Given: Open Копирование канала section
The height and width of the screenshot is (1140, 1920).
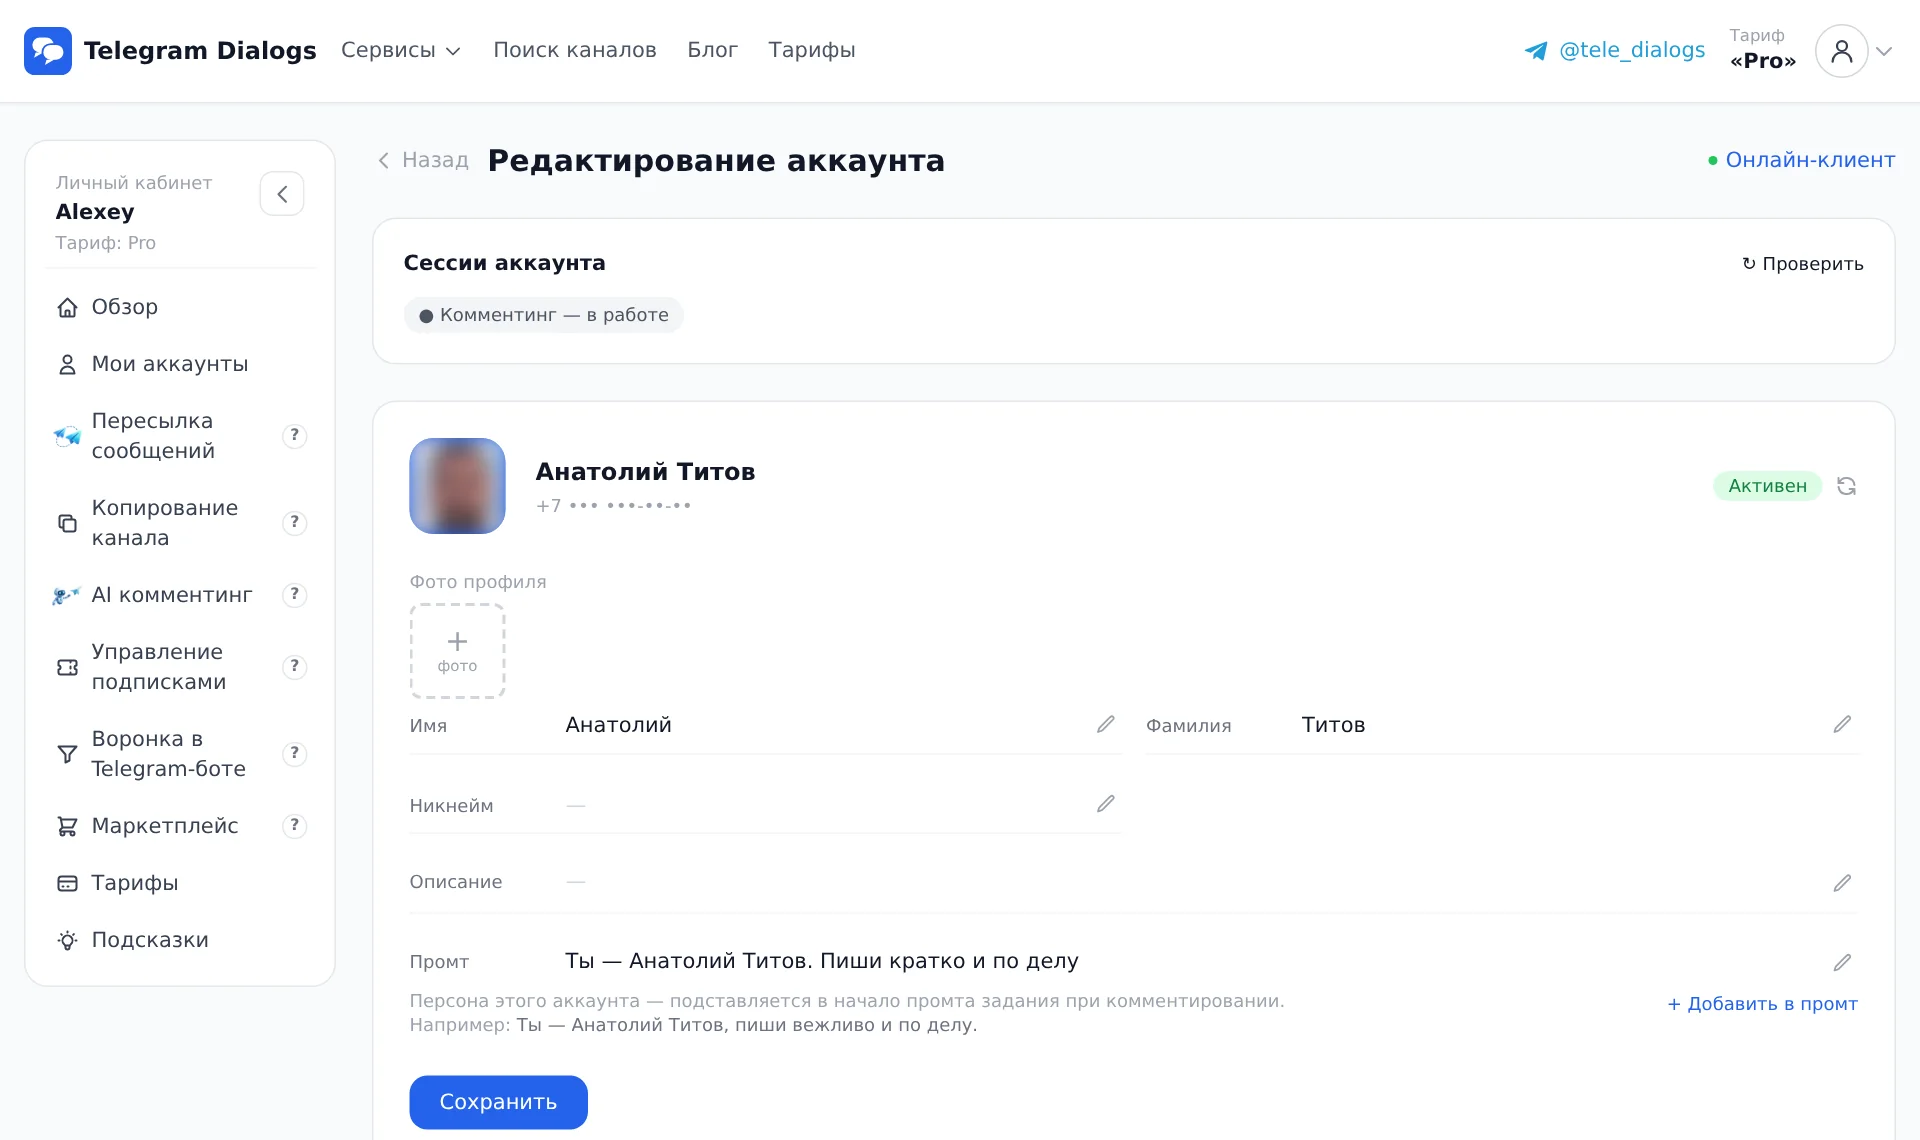Looking at the screenshot, I should pos(165,523).
